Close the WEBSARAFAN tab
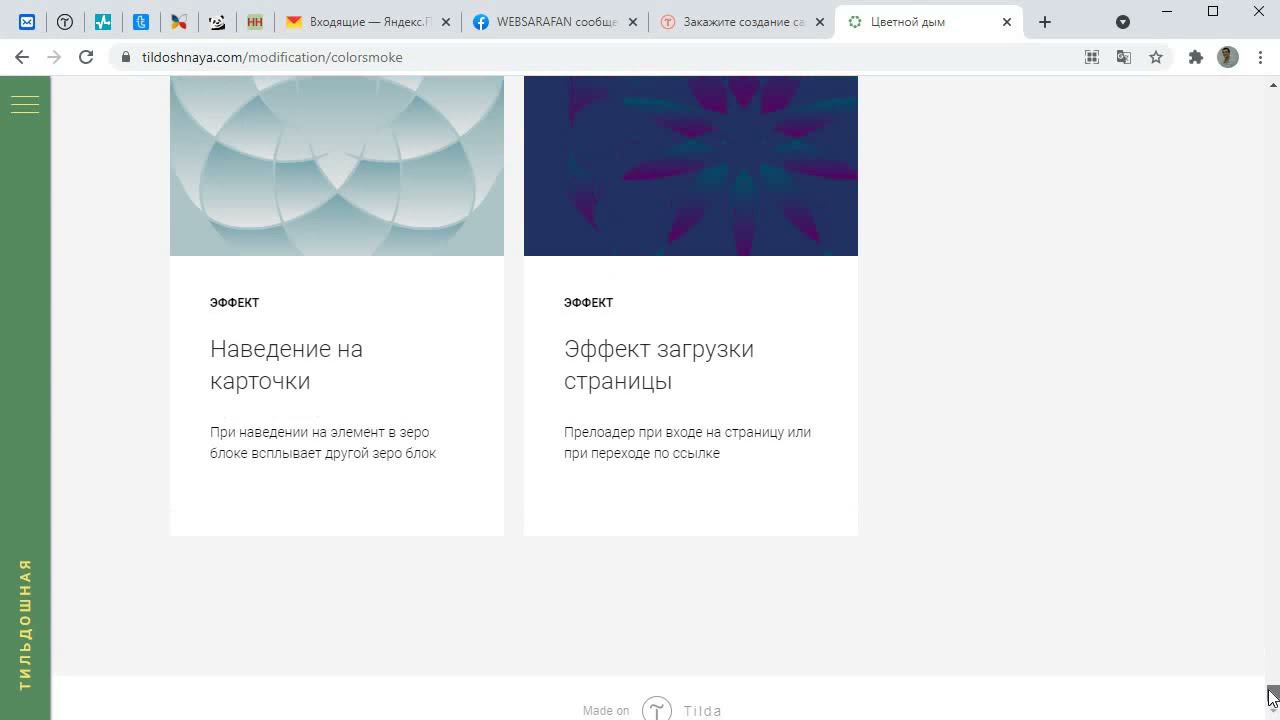This screenshot has height=720, width=1280. click(633, 22)
